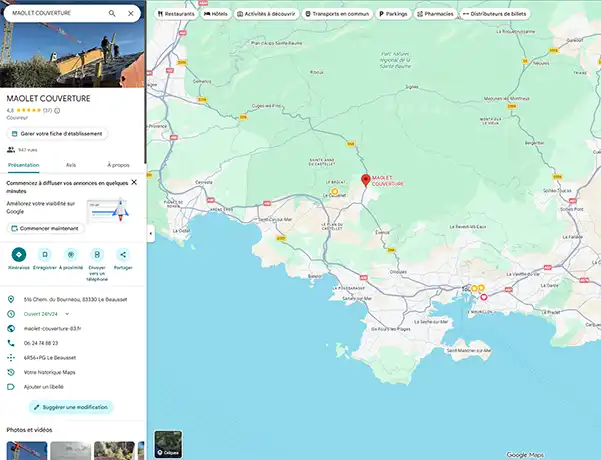Viewport: 601px width, 460px height.
Task: Filter map by Distributeurs de billets
Action: click(495, 14)
